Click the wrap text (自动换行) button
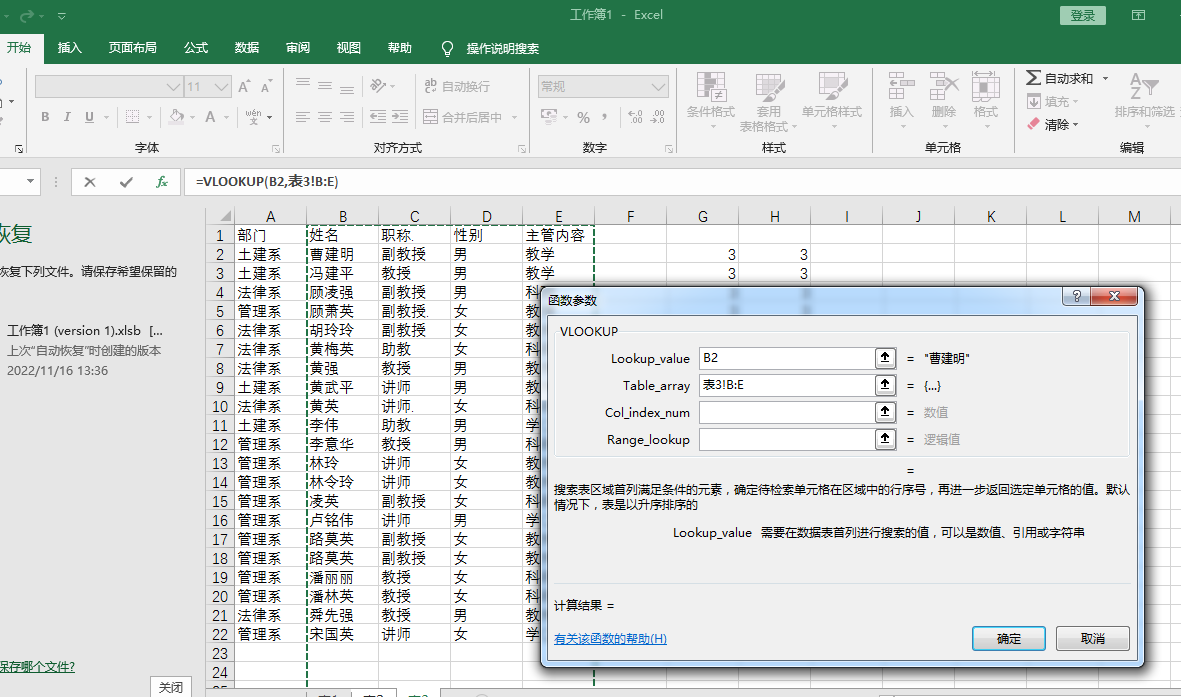Screen dimensions: 1181x697 457,86
